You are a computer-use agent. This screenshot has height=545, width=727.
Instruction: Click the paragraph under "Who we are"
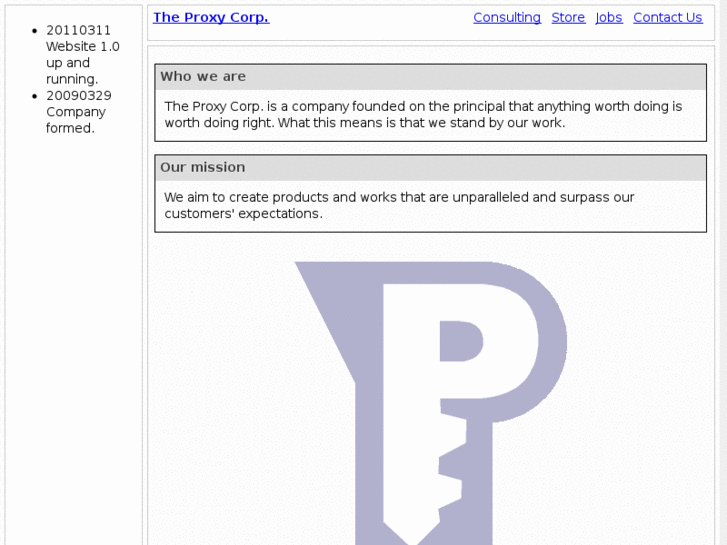[423, 114]
